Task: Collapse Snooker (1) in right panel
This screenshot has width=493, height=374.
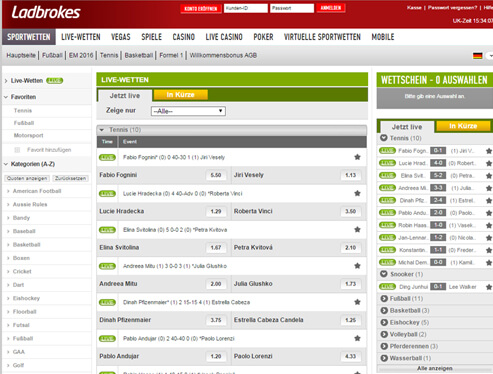Action: click(x=384, y=274)
